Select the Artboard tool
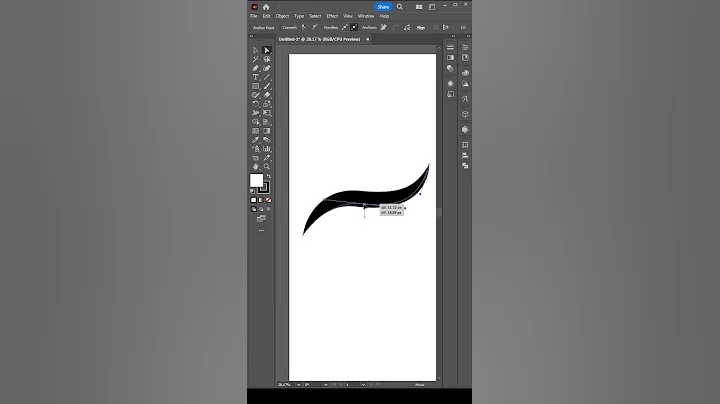 (x=256, y=158)
